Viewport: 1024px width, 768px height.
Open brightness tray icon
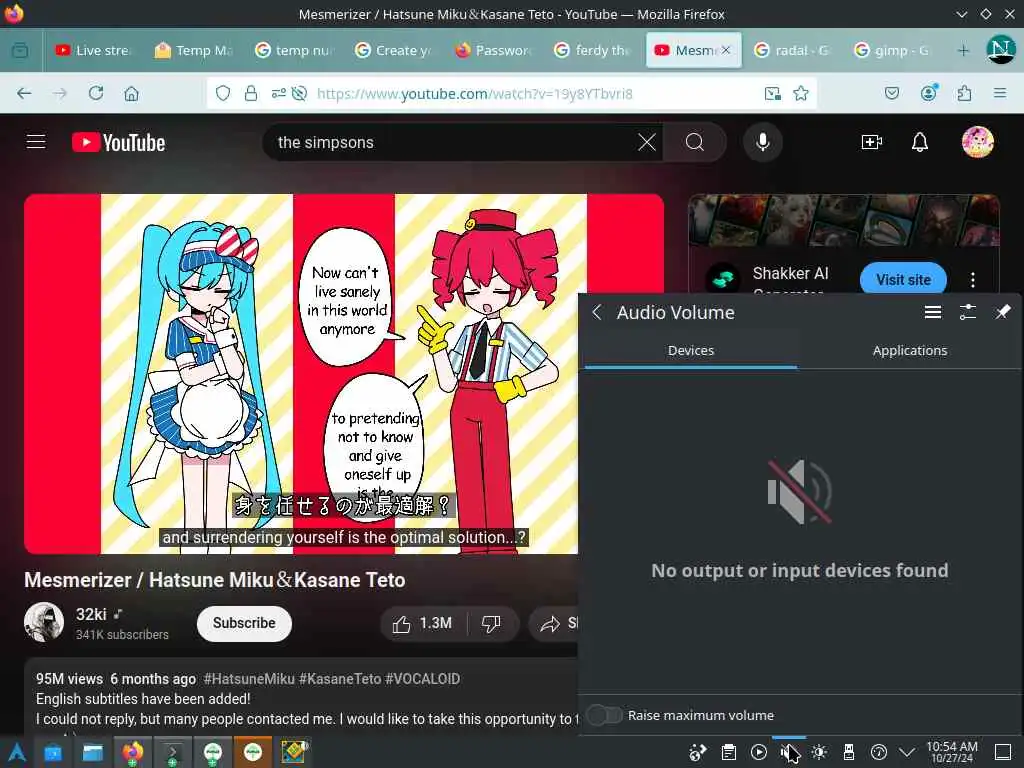[819, 752]
